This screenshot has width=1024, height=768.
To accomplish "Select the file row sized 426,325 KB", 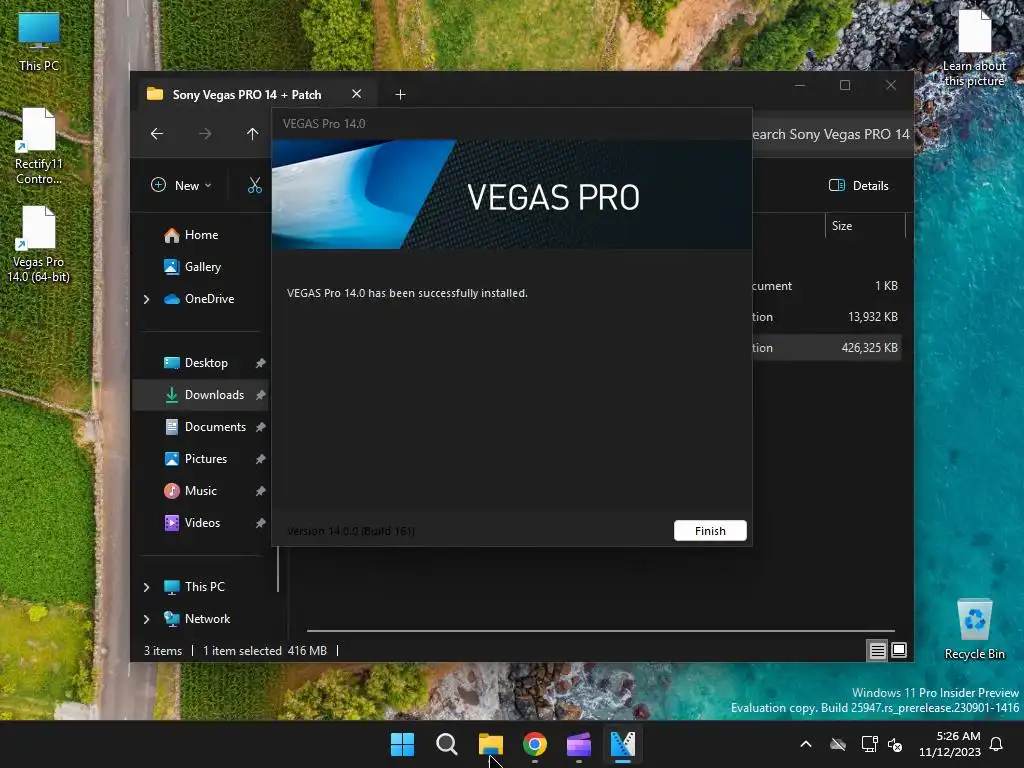I will (827, 348).
